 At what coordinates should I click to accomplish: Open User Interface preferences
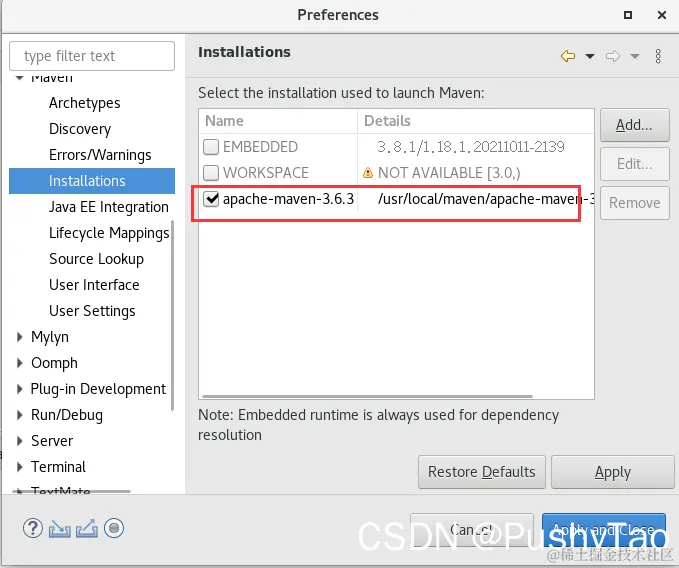click(x=94, y=285)
